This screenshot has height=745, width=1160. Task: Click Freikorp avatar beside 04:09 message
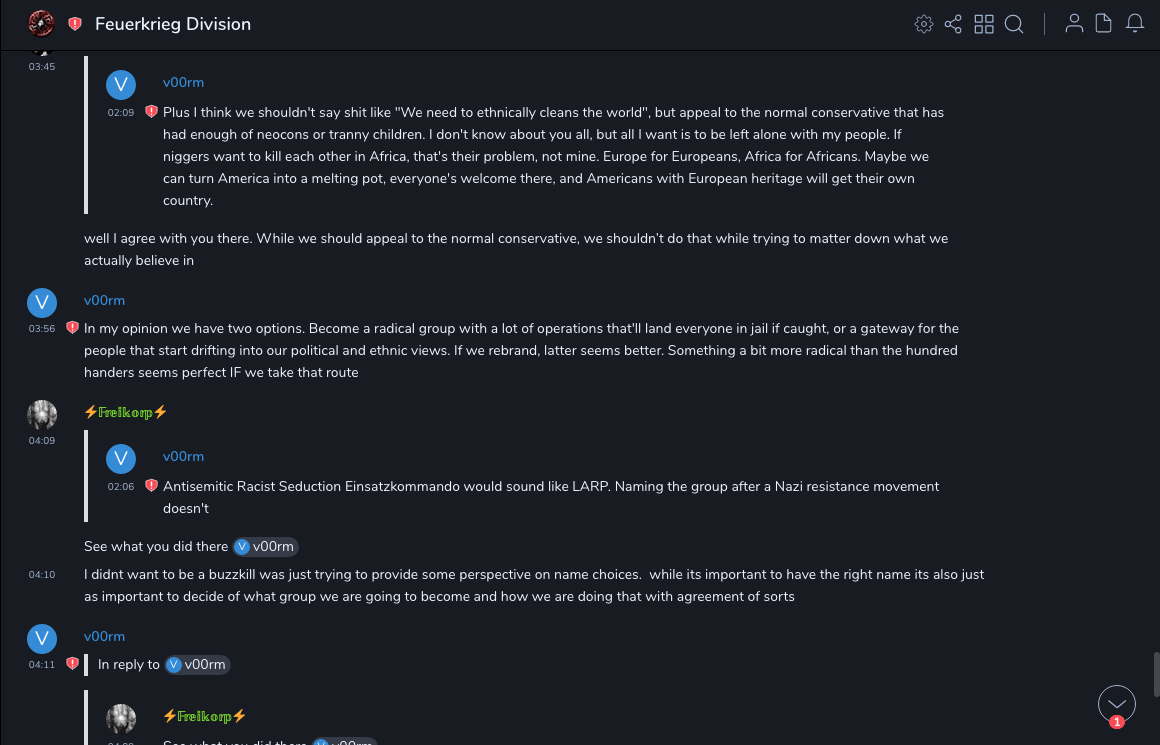click(x=41, y=414)
